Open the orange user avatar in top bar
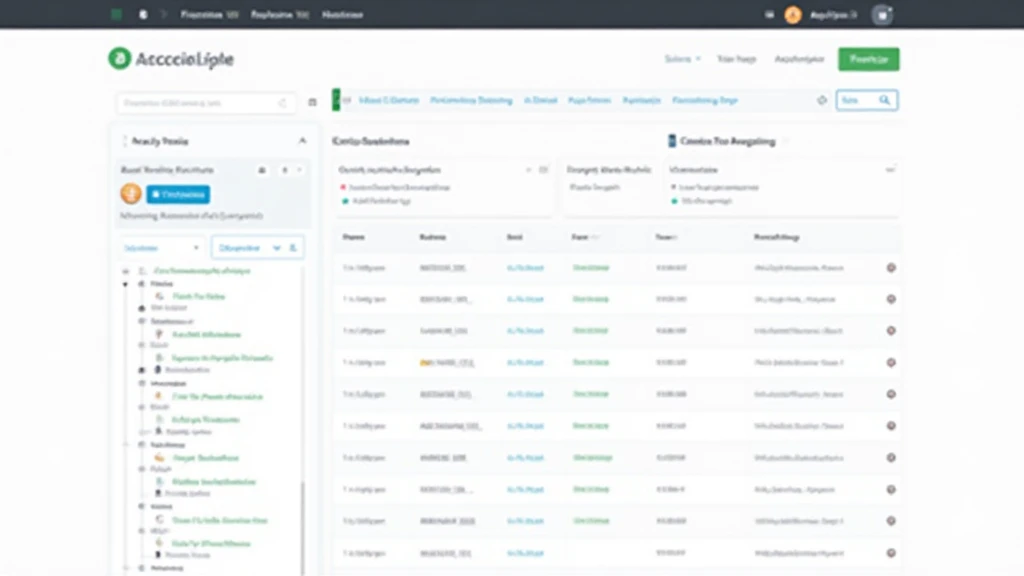Screen dimensions: 1024x576 tap(793, 15)
